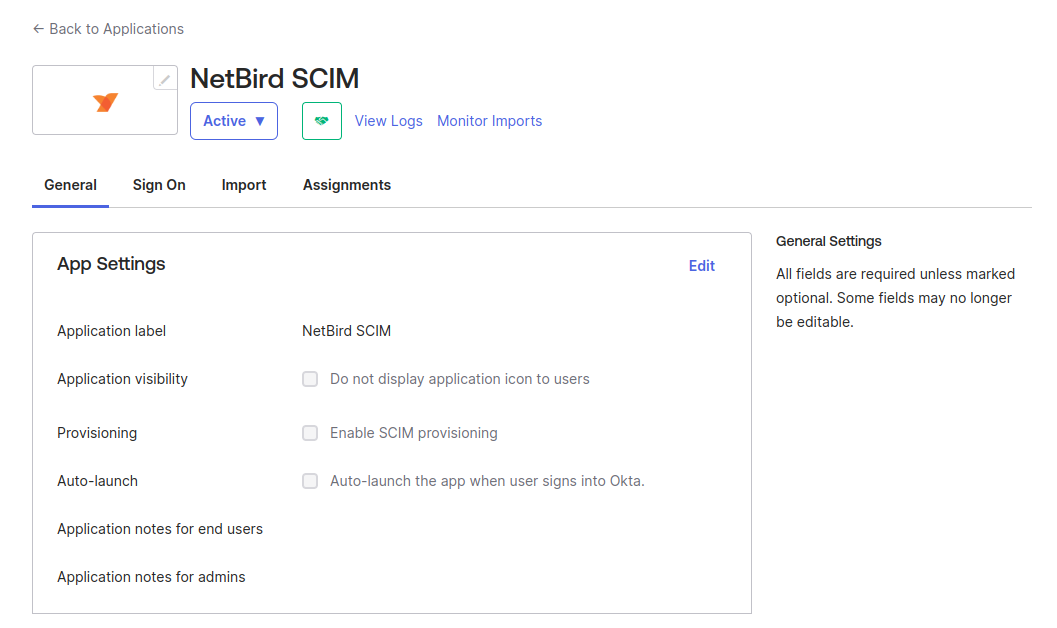Check 'Do not display application icon to users'
This screenshot has width=1057, height=628.
[x=310, y=379]
